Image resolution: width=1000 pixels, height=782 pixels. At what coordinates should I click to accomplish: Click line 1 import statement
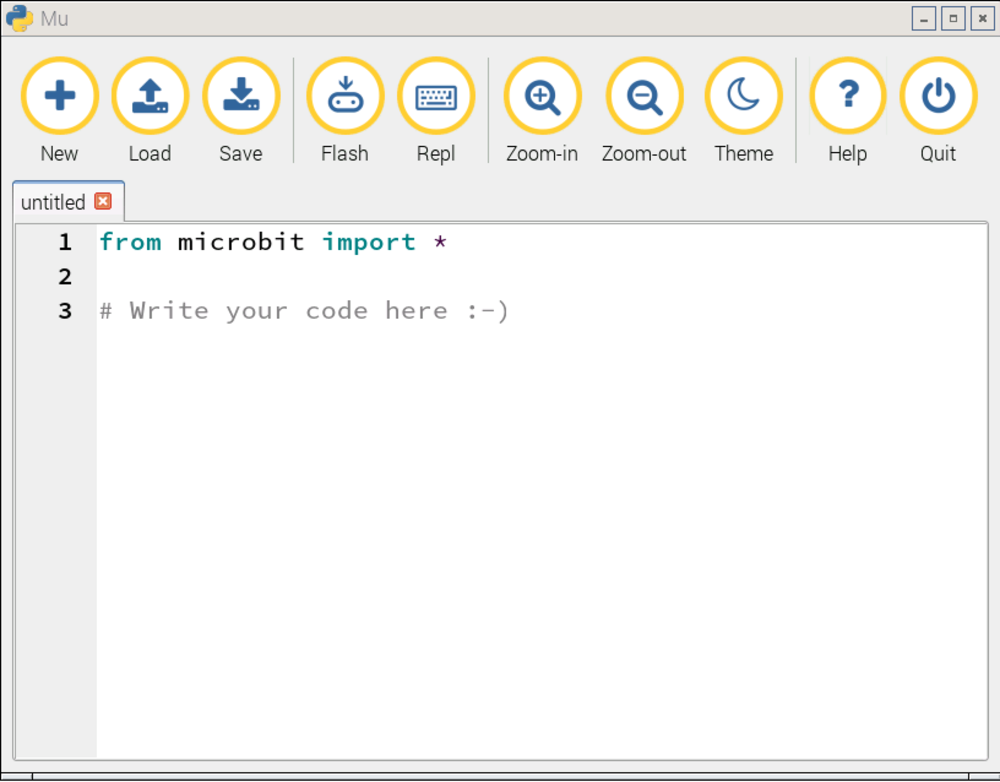click(x=273, y=242)
